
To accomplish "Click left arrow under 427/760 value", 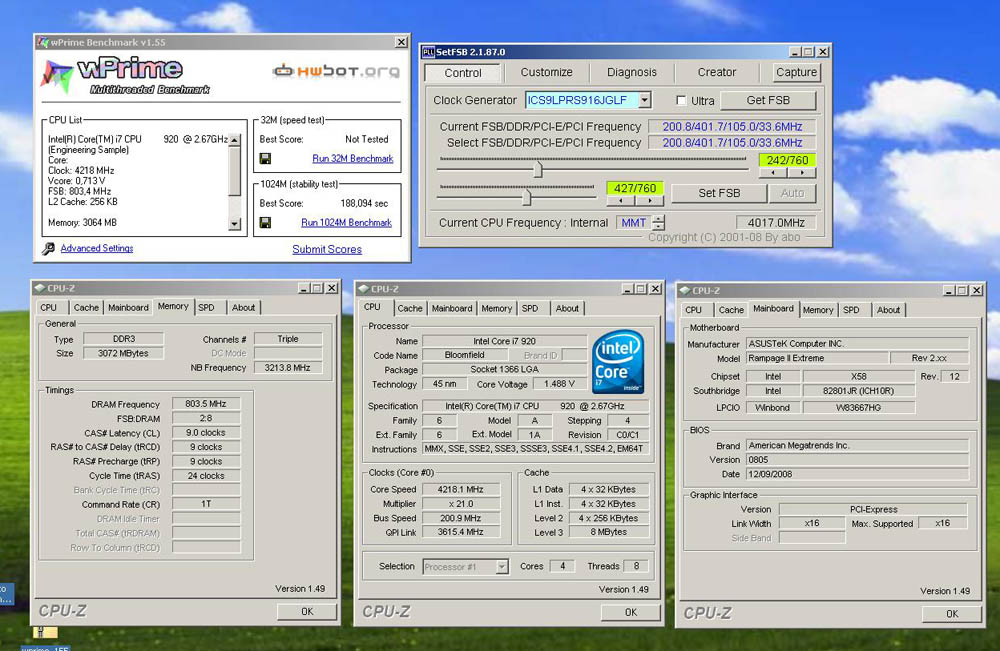I will 621,201.
